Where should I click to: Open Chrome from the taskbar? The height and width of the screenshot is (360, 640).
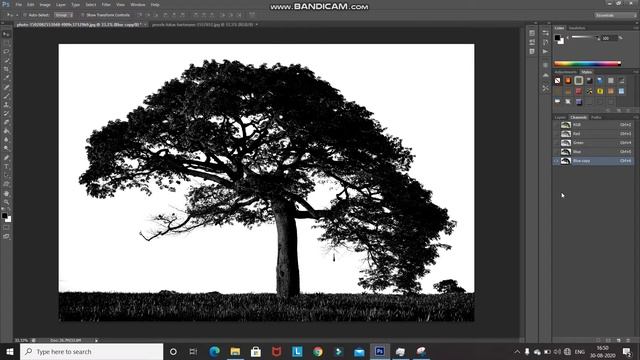click(318, 351)
